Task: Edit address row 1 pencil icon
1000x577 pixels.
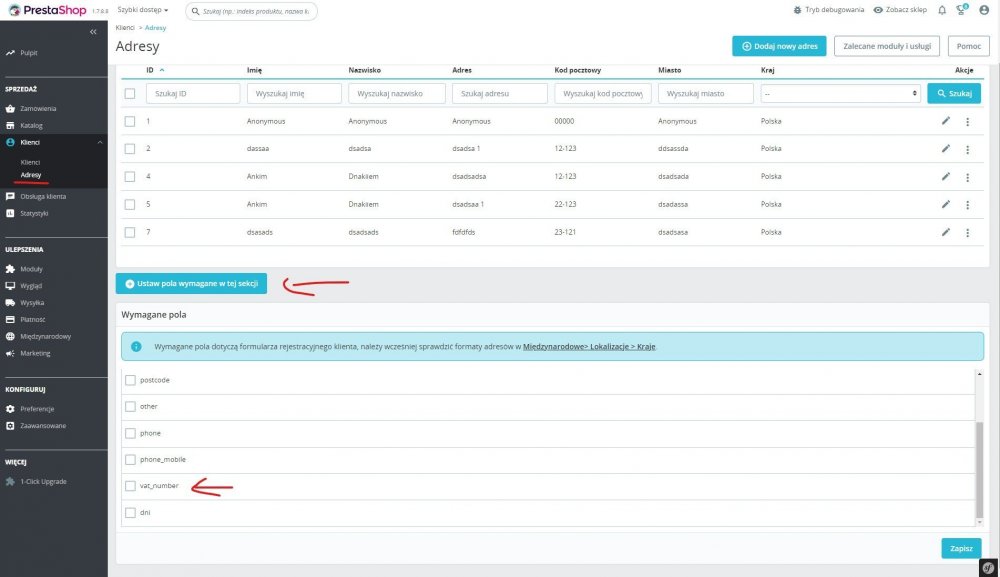Action: coord(946,121)
